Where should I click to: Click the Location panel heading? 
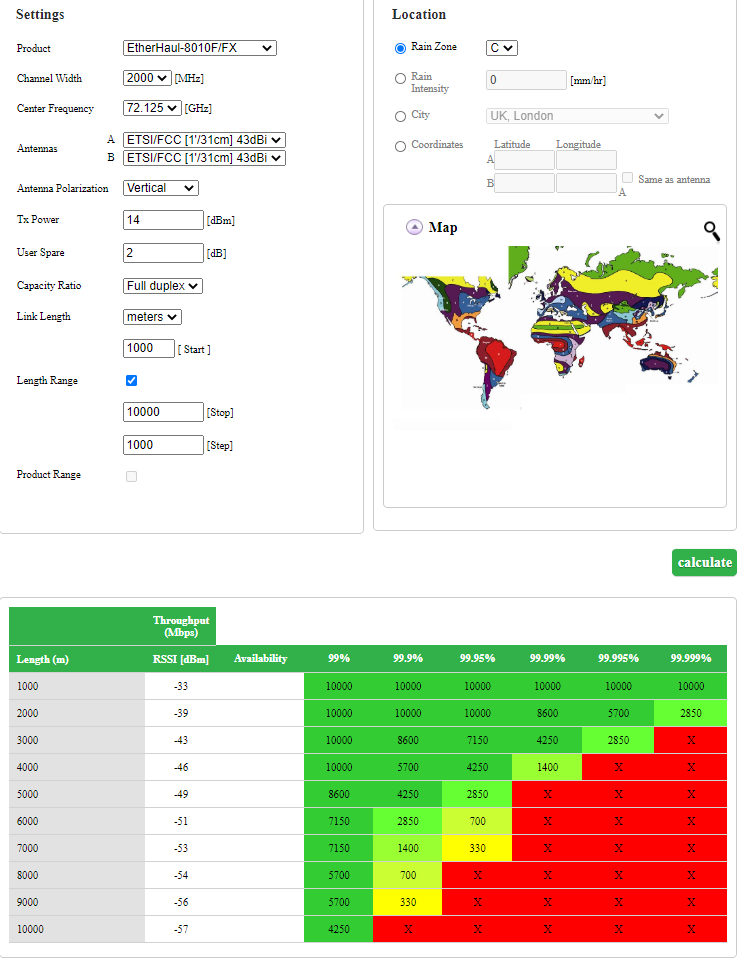point(419,15)
